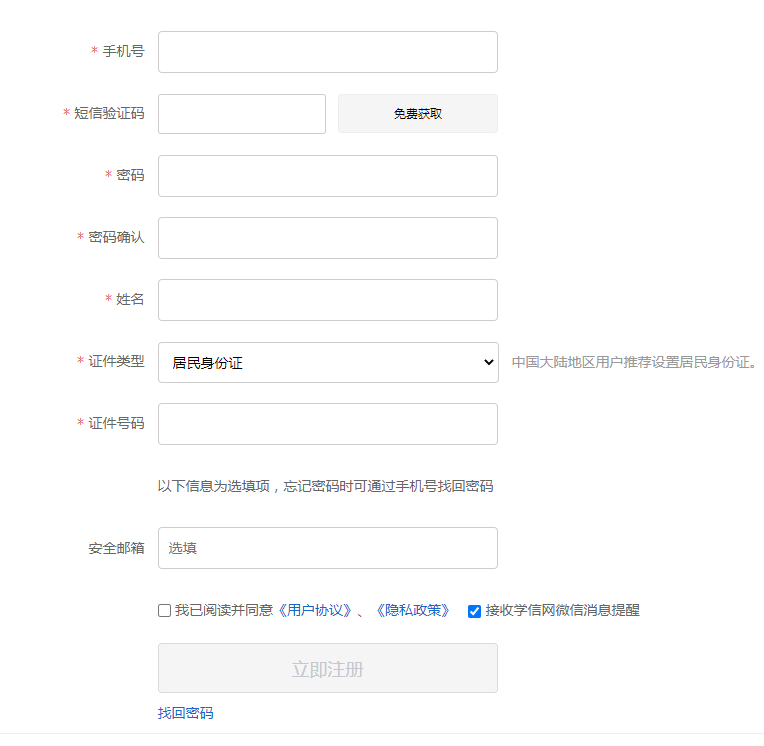Image resolution: width=764 pixels, height=746 pixels.
Task: Click the 短信验证码 label text
Action: pos(109,113)
